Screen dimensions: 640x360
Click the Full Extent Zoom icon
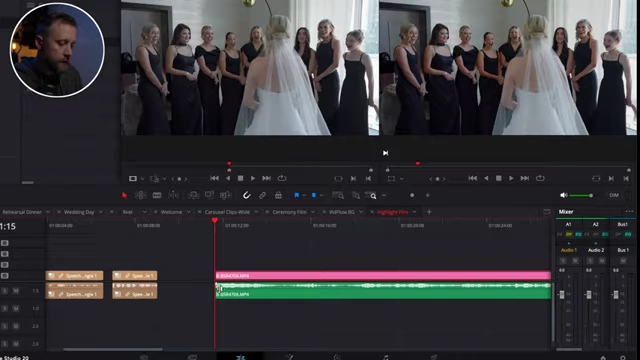pyautogui.click(x=338, y=195)
